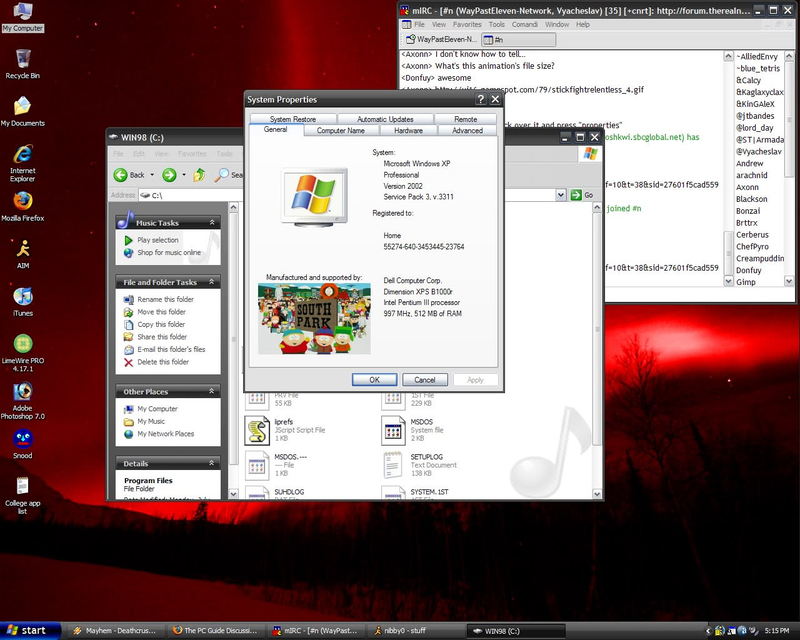The width and height of the screenshot is (800, 640).
Task: Open the Computer Name tab
Action: [x=341, y=131]
